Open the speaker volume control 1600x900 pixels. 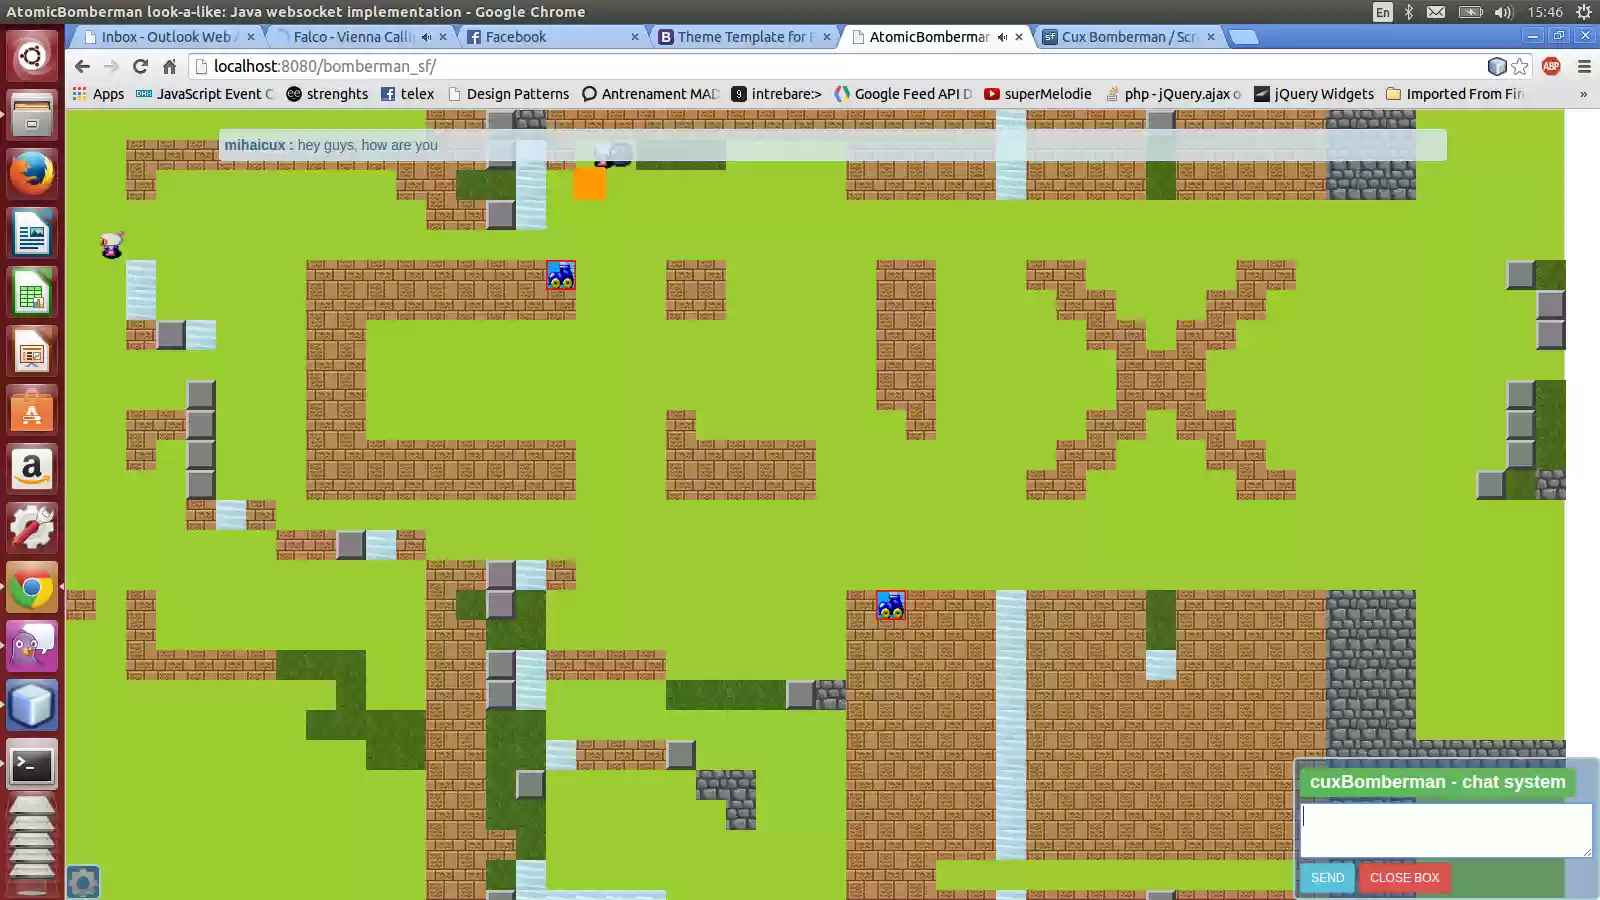tap(1502, 12)
